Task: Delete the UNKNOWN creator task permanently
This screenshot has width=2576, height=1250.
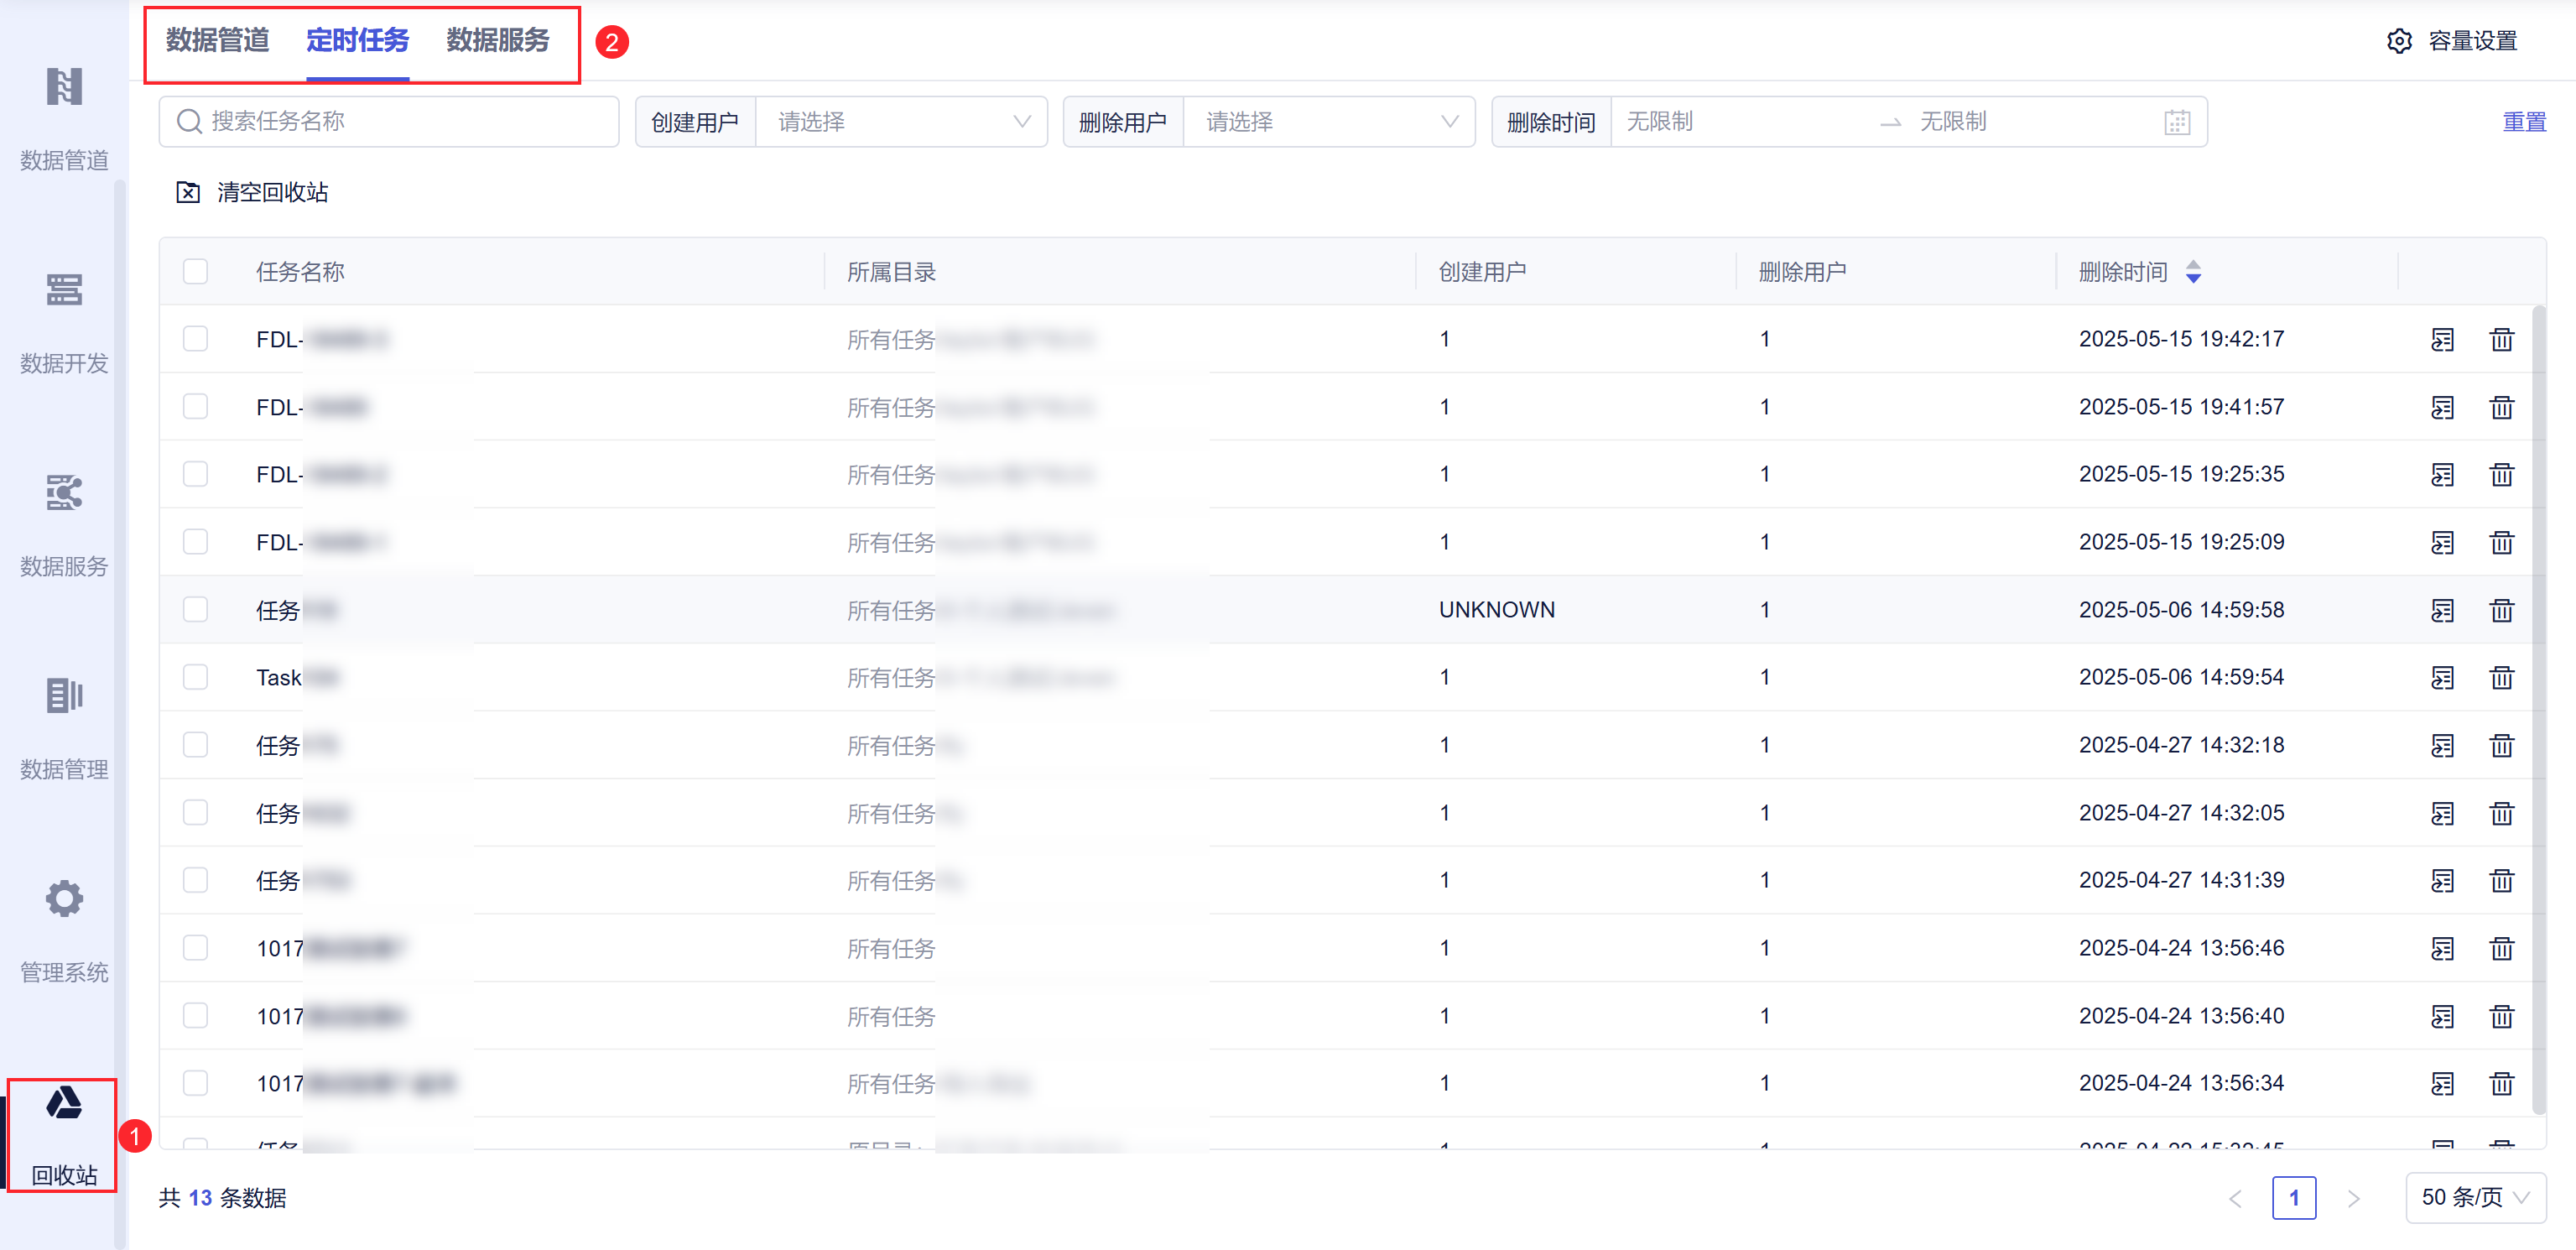Action: [2501, 610]
